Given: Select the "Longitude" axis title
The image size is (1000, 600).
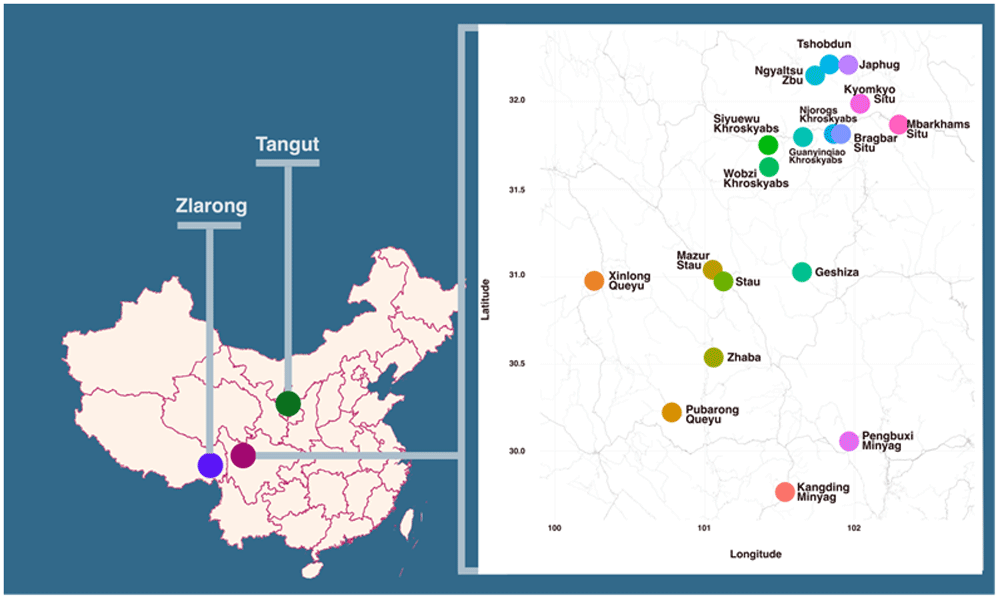Looking at the screenshot, I should pos(756,554).
